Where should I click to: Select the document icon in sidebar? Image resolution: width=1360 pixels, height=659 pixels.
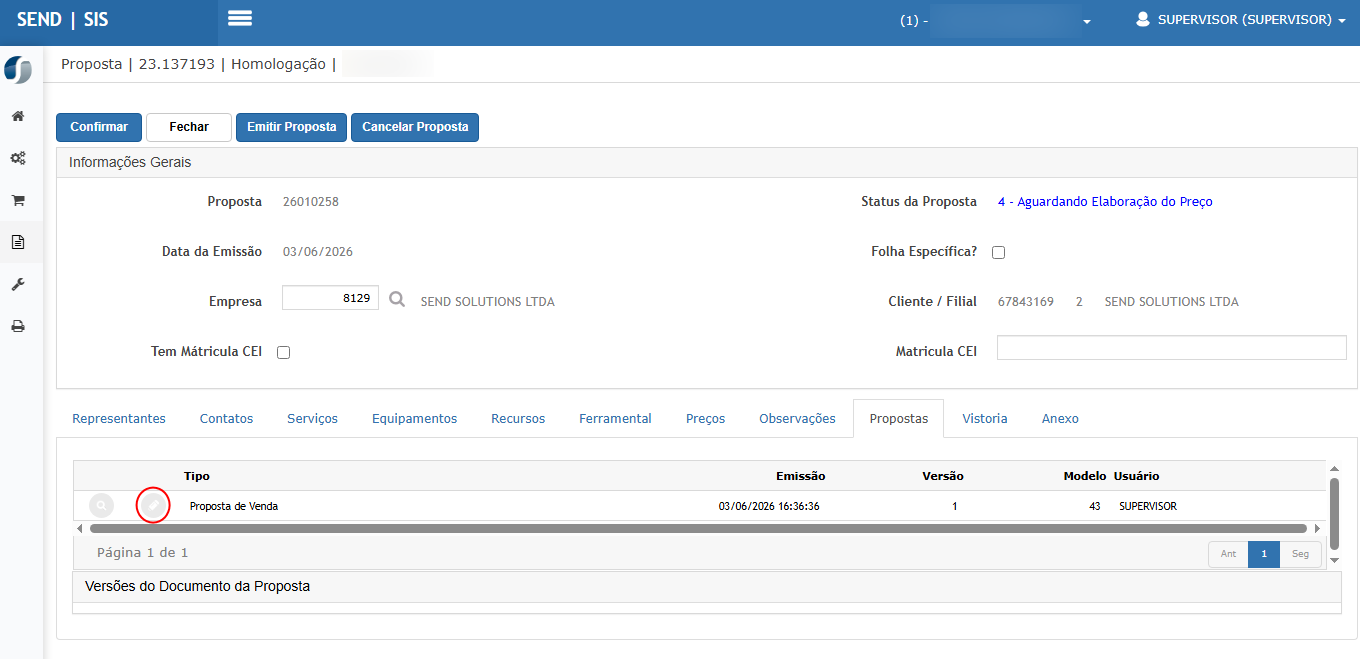click(18, 242)
